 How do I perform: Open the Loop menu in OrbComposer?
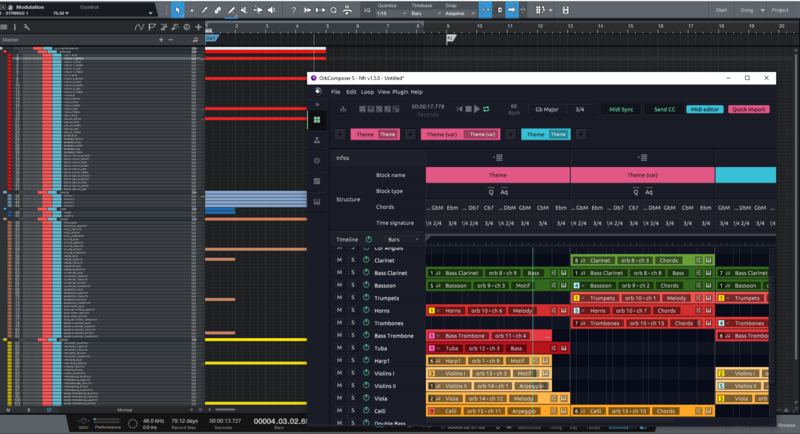point(367,92)
